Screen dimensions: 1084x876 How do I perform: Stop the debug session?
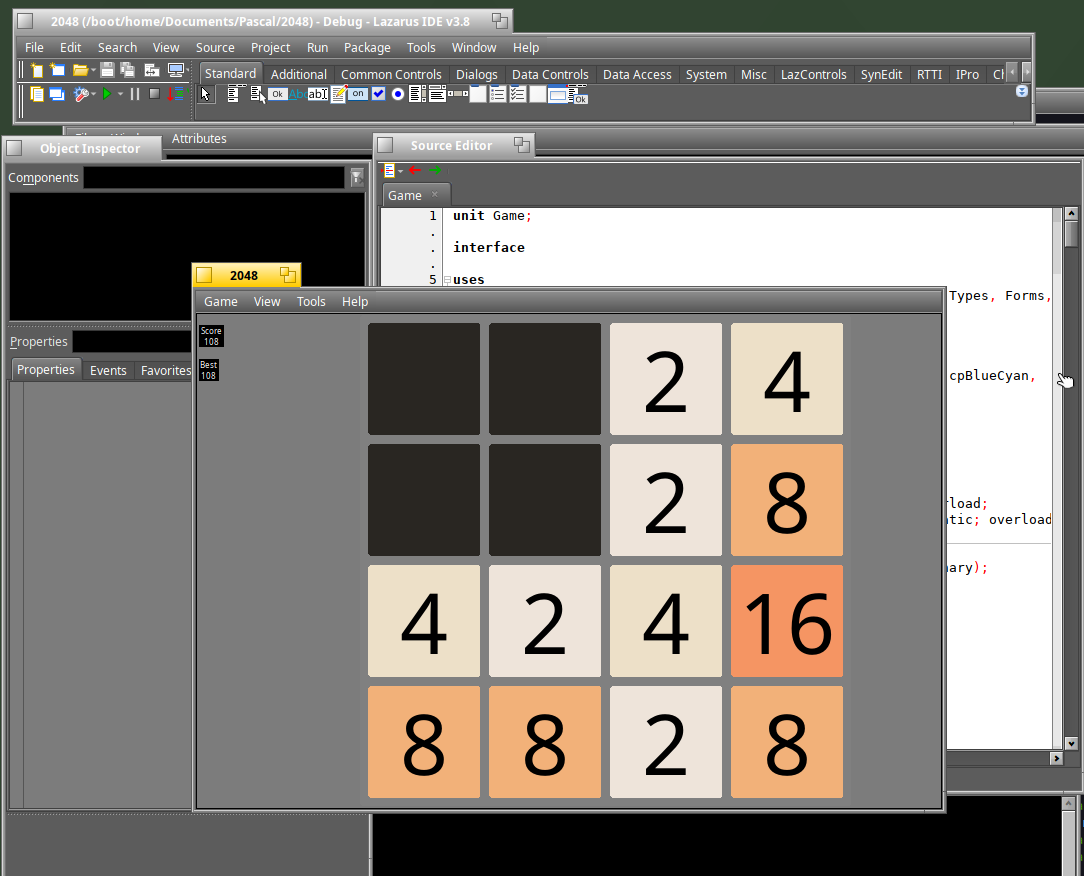(154, 94)
